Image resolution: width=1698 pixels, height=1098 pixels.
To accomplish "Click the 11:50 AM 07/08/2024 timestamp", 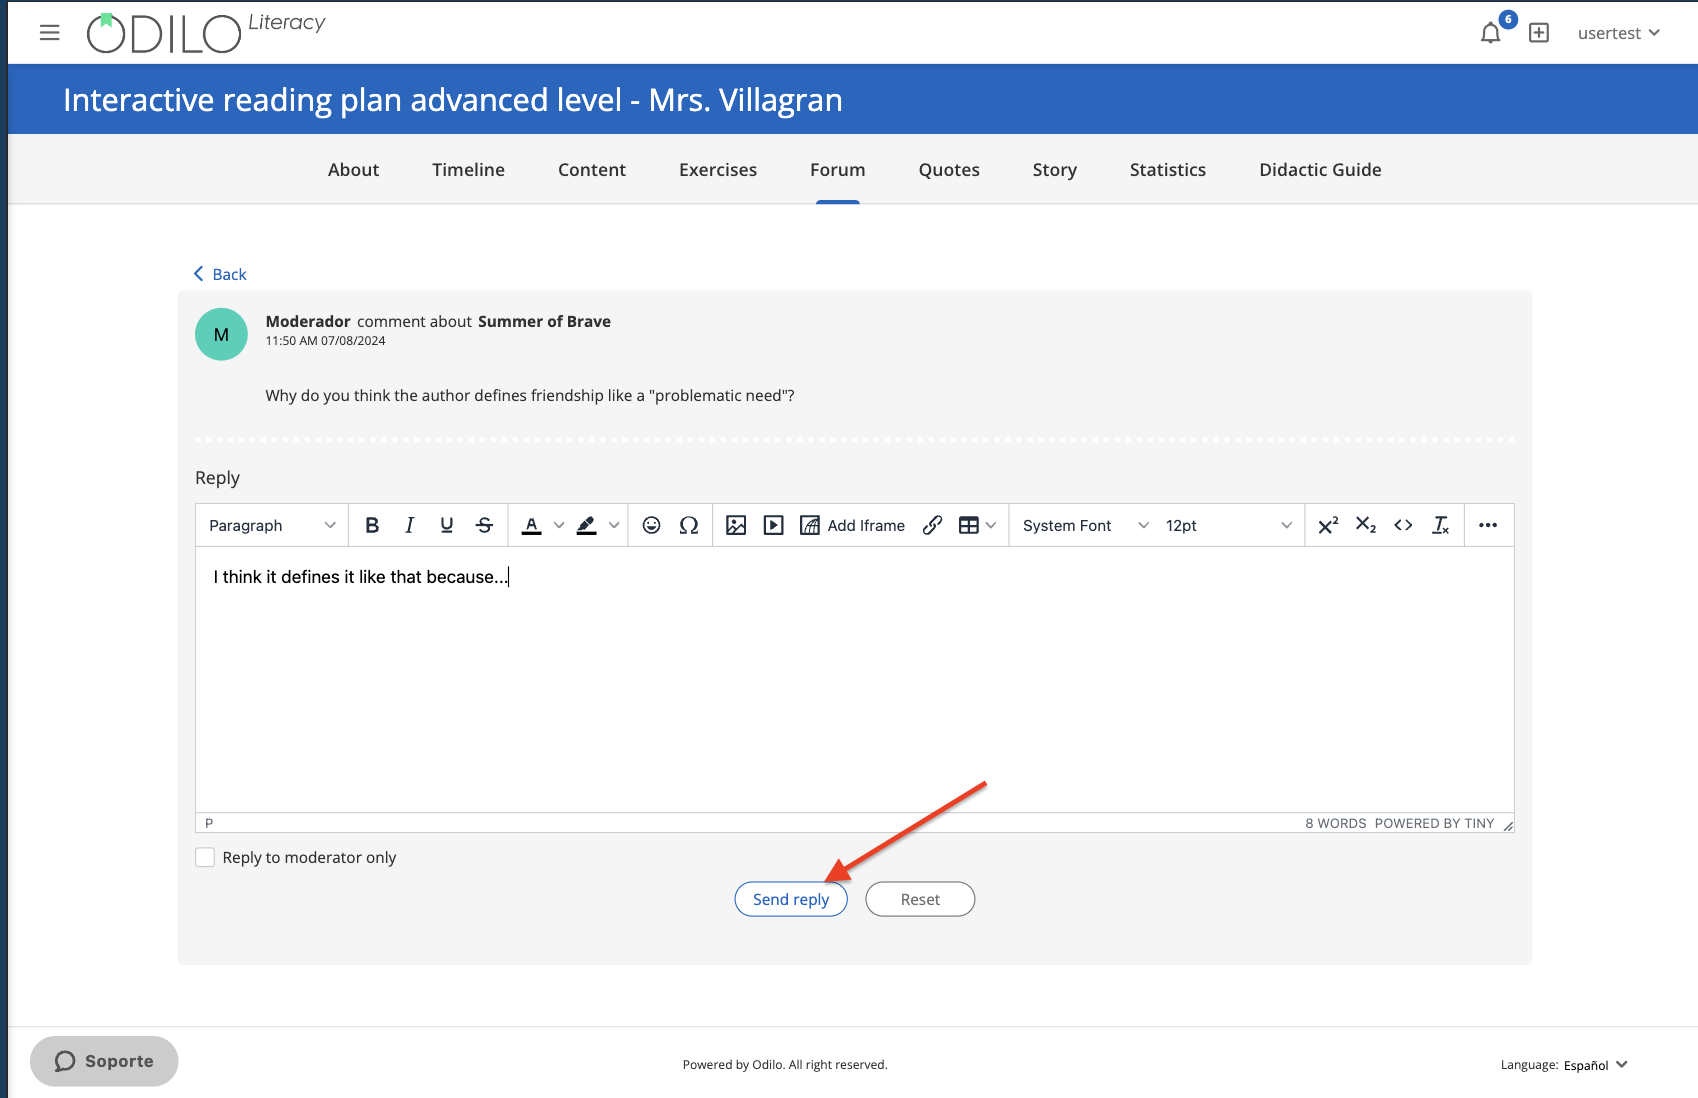I will point(325,341).
